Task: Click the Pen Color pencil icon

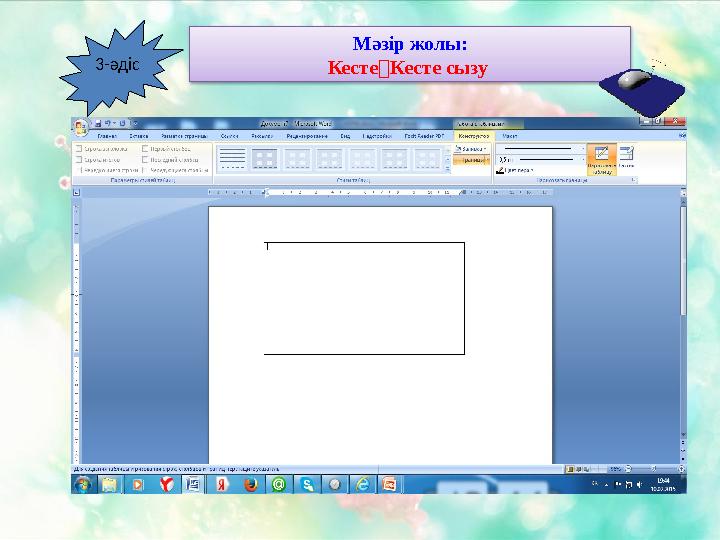Action: click(x=500, y=170)
